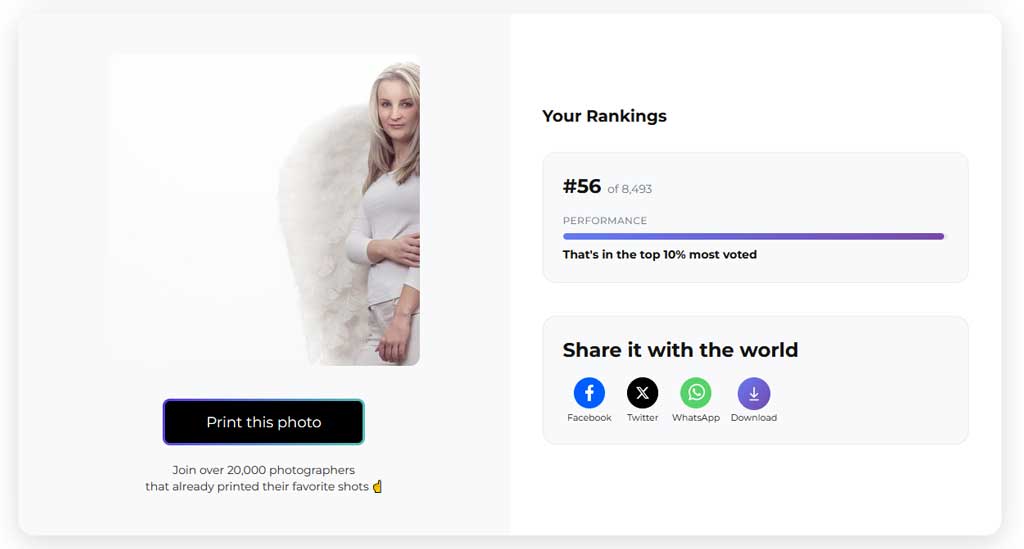The height and width of the screenshot is (549, 1024).
Task: Click the pointing hand emoji
Action: (x=377, y=486)
